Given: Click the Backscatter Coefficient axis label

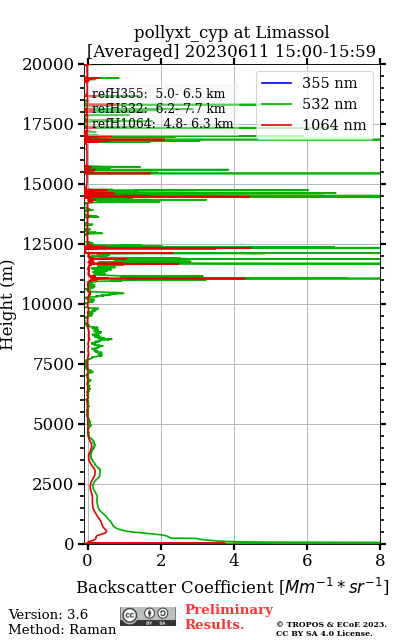Looking at the screenshot, I should 232,587.
